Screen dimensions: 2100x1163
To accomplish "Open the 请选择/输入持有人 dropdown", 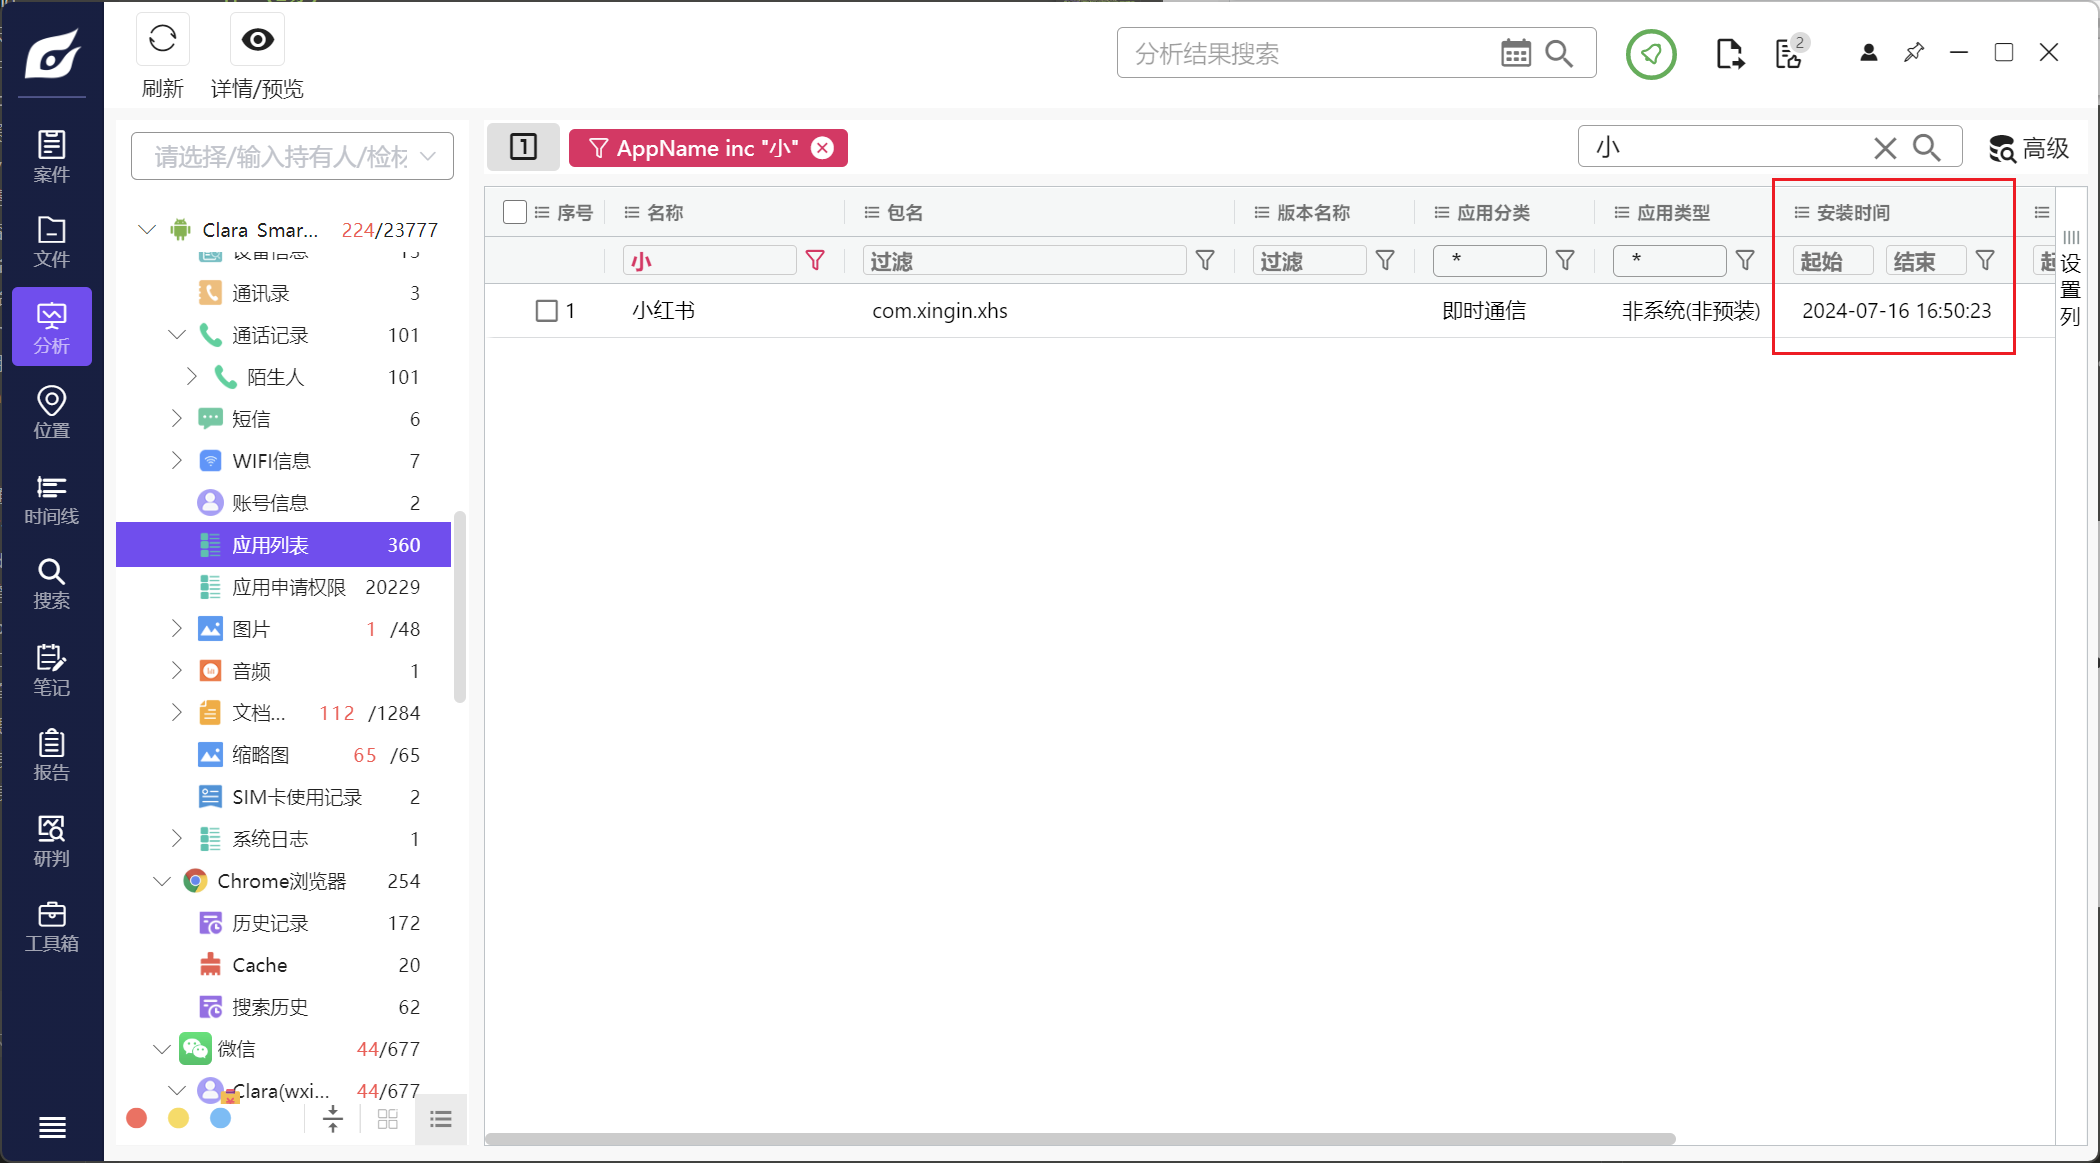I will point(292,157).
